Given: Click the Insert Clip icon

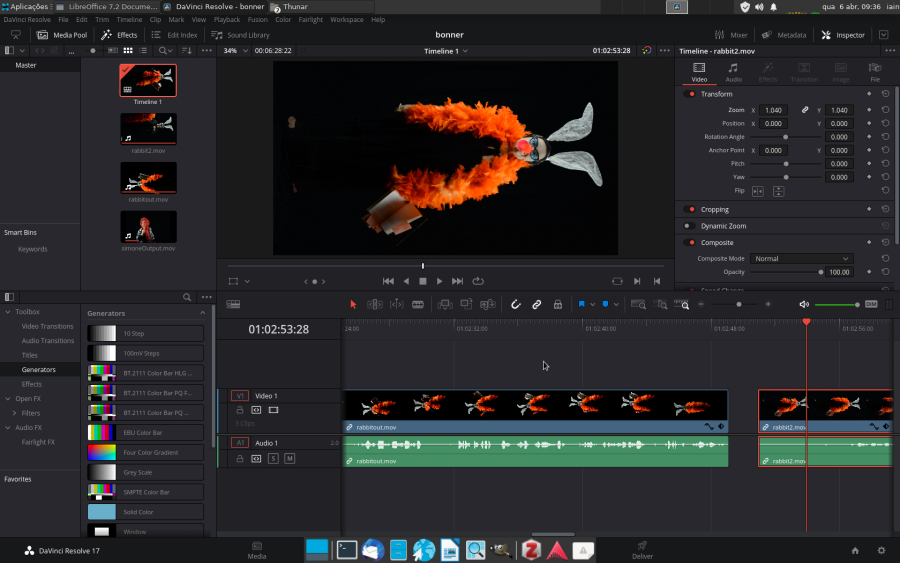Looking at the screenshot, I should 445,304.
